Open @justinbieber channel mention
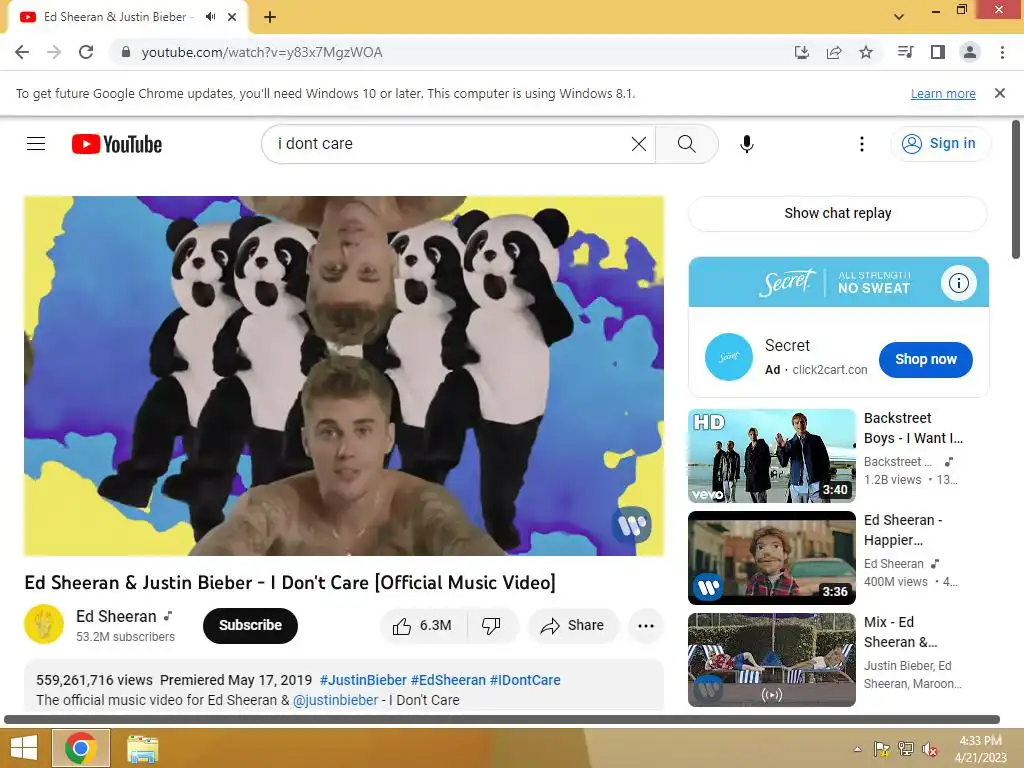 click(x=336, y=700)
